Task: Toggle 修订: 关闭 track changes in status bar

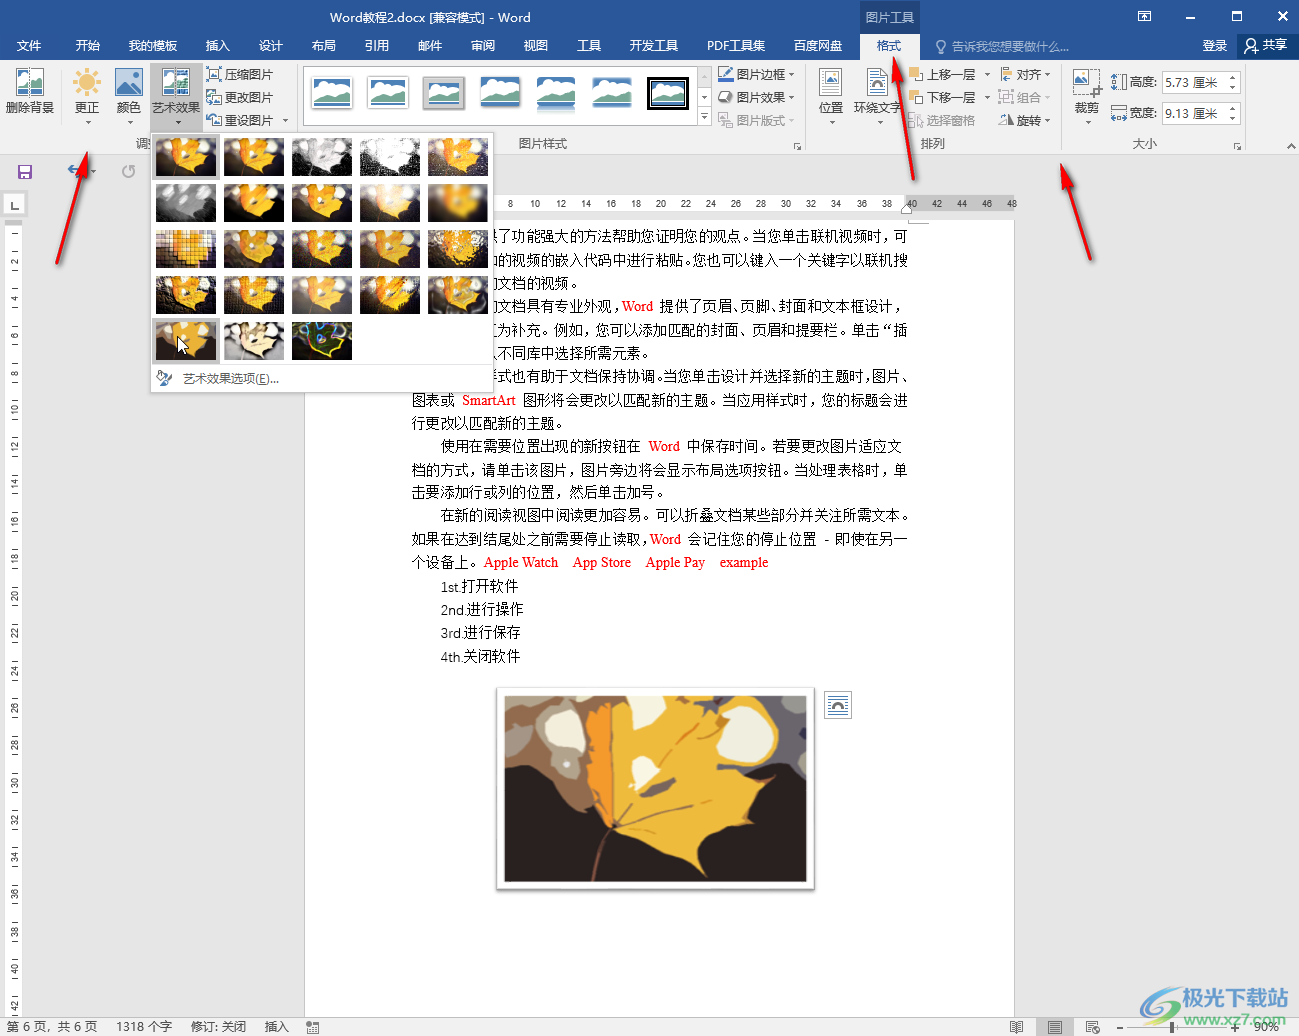Action: [x=218, y=1027]
